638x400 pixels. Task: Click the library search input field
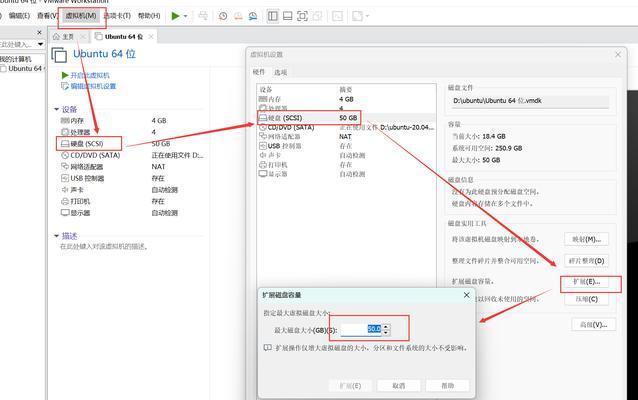coord(17,44)
